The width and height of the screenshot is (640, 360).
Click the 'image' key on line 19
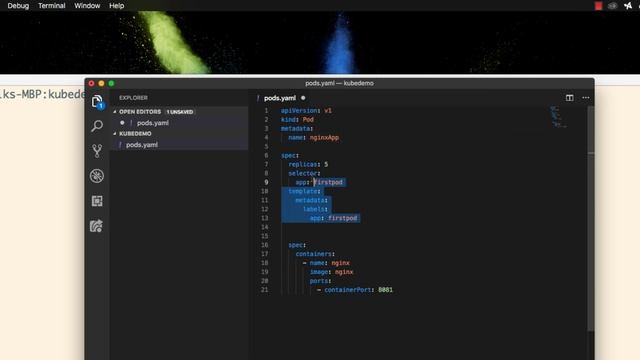pyautogui.click(x=319, y=272)
